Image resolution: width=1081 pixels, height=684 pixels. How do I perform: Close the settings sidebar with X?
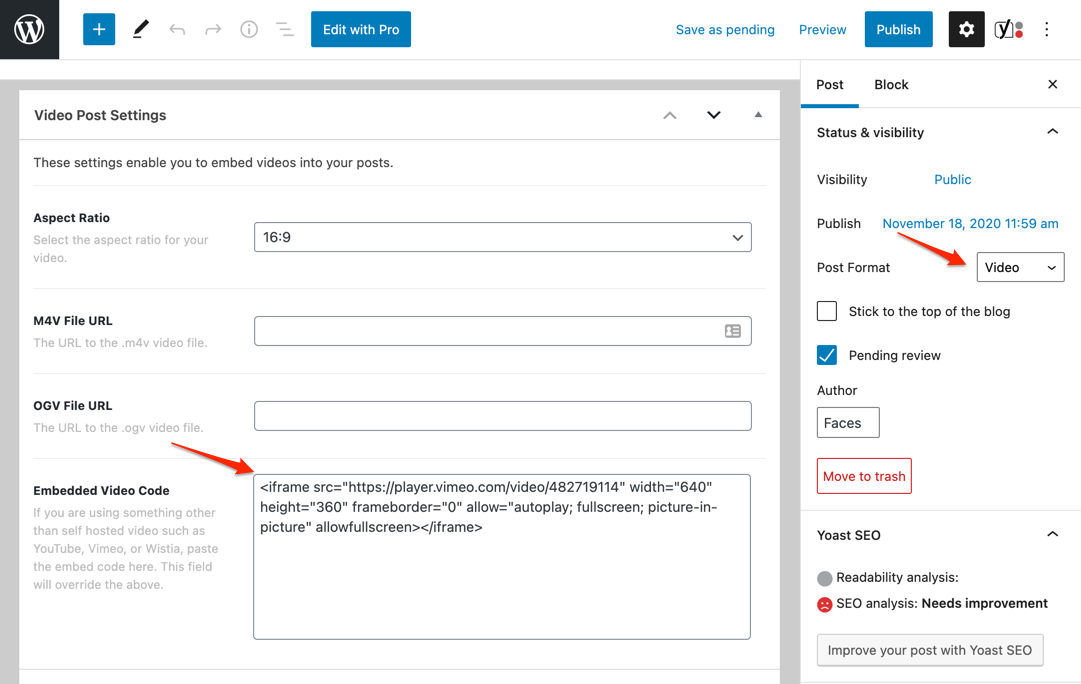(x=1052, y=84)
